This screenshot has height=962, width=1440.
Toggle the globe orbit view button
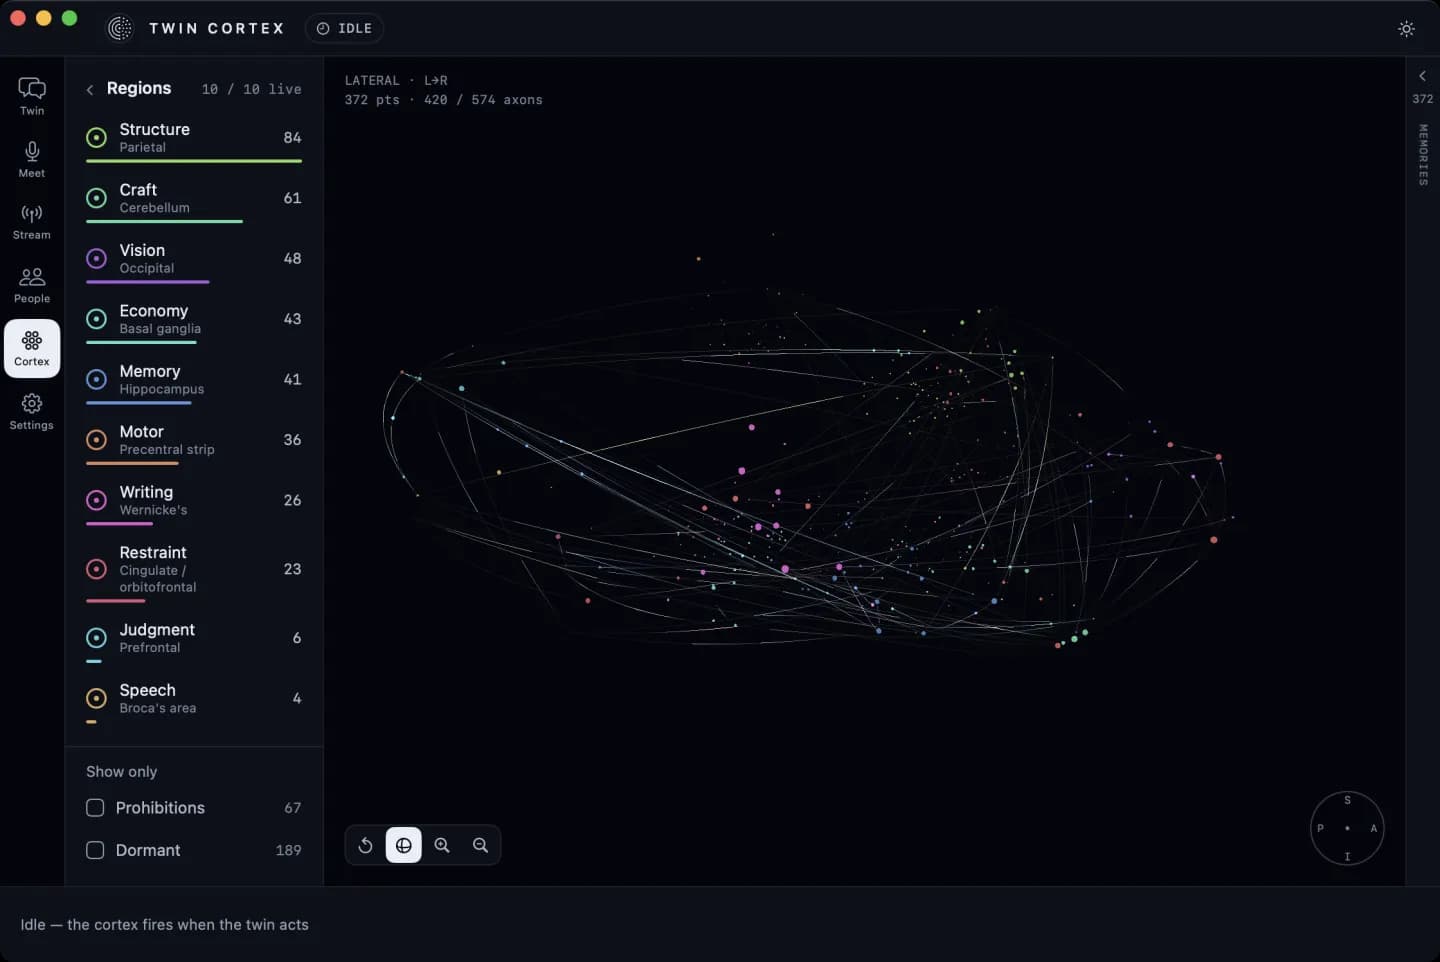(x=404, y=845)
